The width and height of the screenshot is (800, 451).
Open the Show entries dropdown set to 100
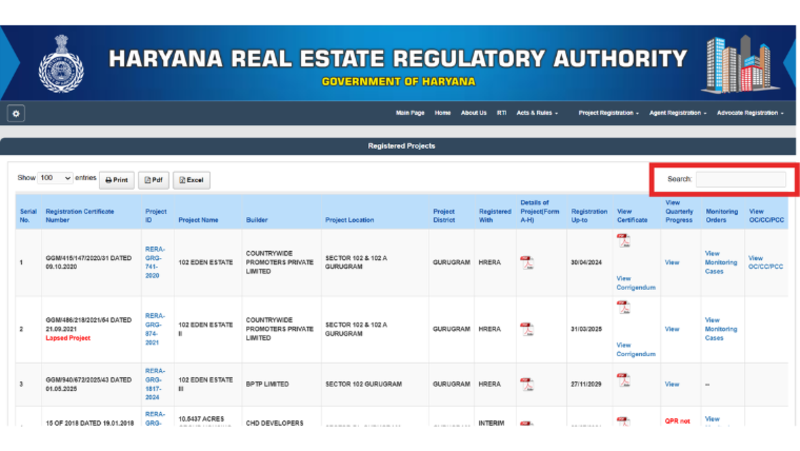[55, 178]
